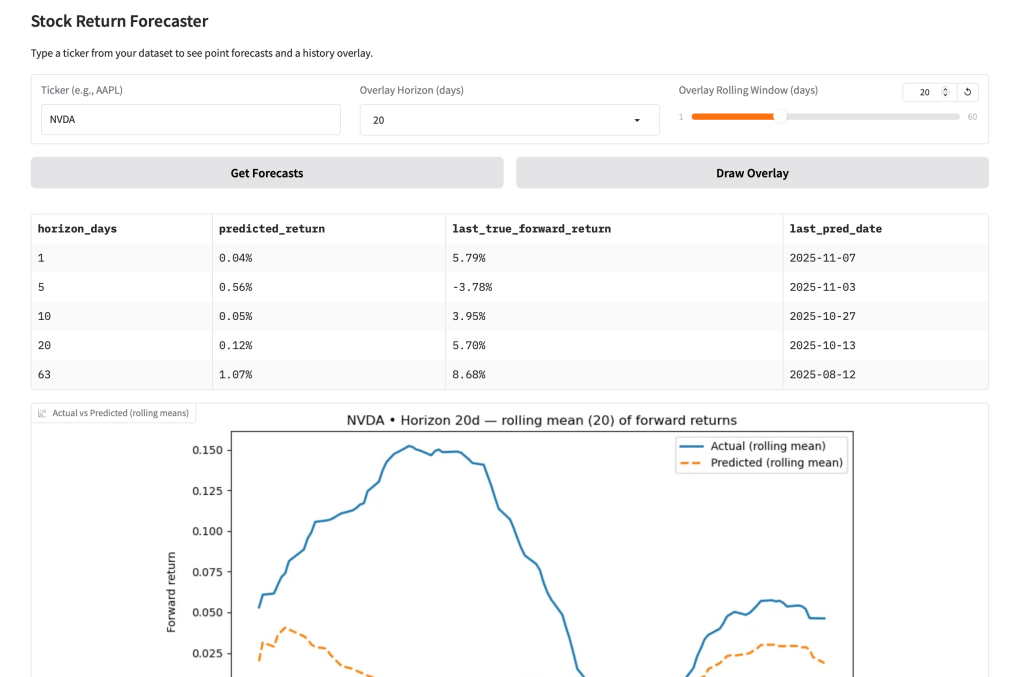1023x677 pixels.
Task: Sort by the predicted_return column header
Action: click(271, 229)
